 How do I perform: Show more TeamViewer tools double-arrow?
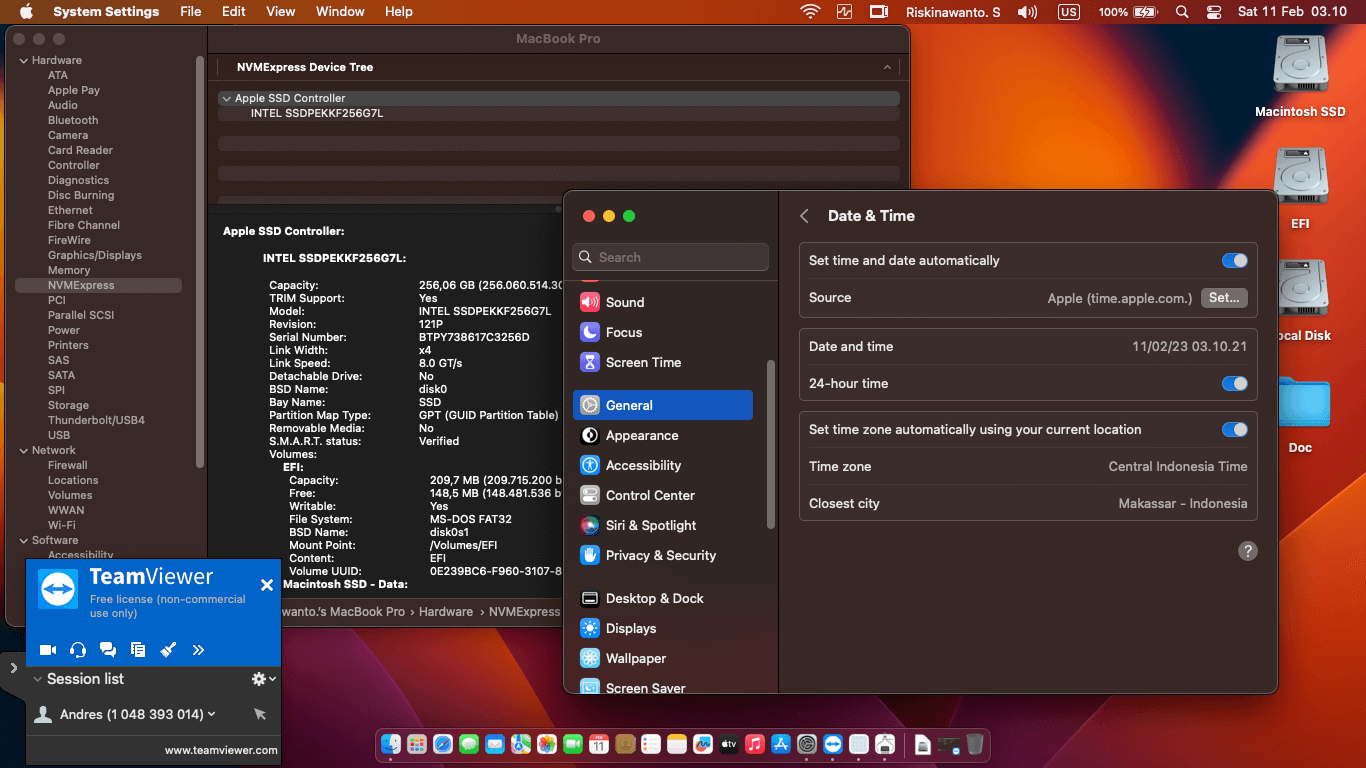pyautogui.click(x=198, y=650)
